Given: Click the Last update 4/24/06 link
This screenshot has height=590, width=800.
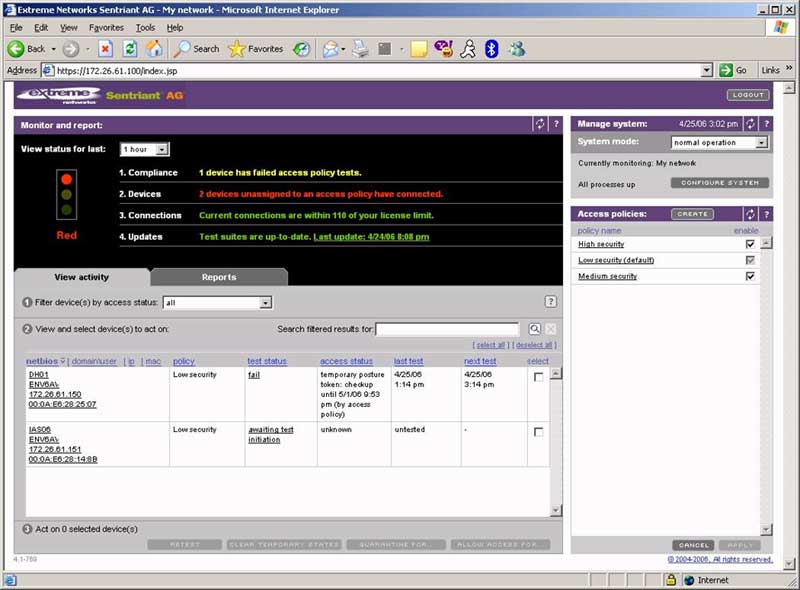Looking at the screenshot, I should pos(371,237).
